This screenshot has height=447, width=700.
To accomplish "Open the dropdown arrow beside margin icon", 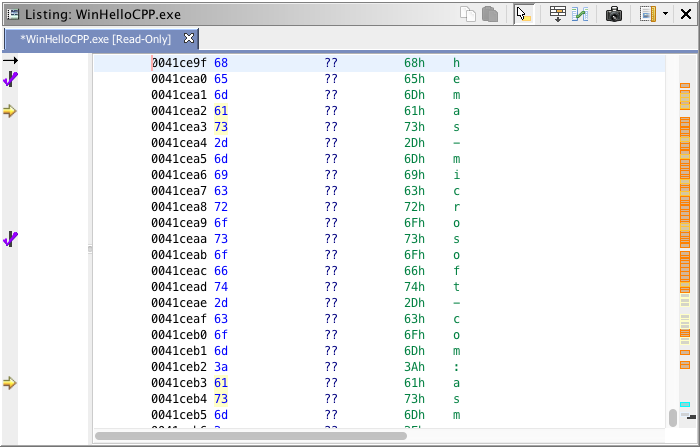I will [x=665, y=14].
